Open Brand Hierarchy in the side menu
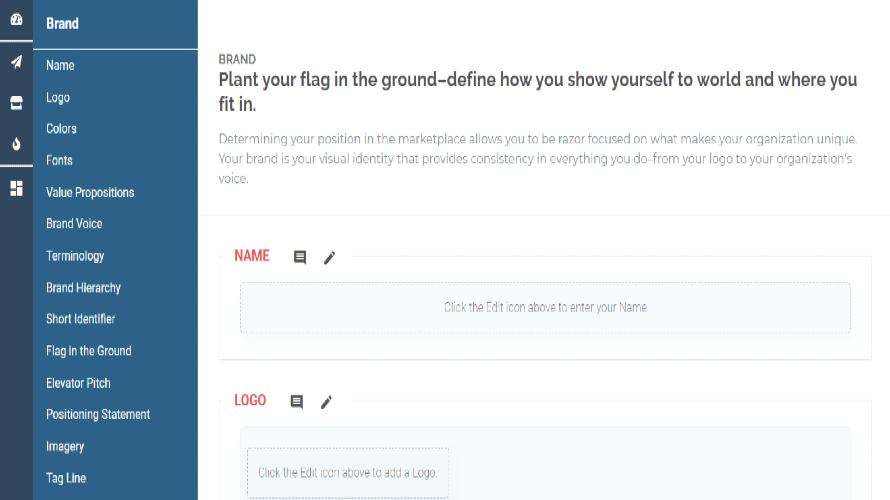Viewport: 890px width, 500px height. click(x=83, y=288)
